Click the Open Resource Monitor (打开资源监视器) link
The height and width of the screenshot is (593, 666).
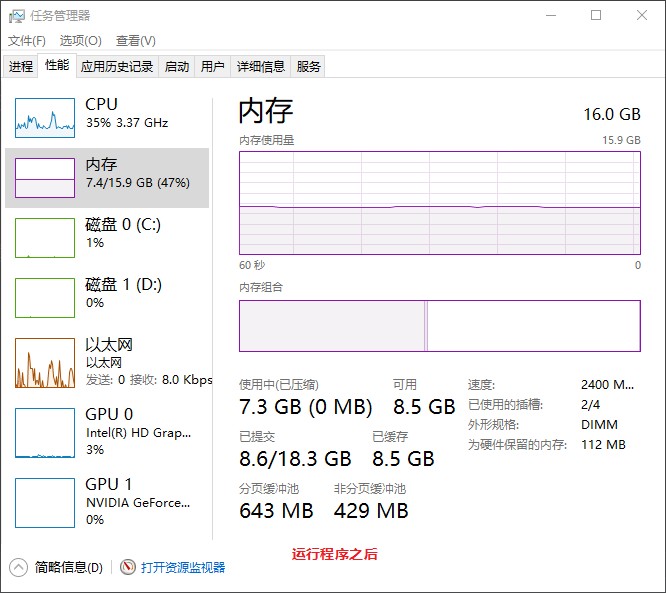click(183, 567)
